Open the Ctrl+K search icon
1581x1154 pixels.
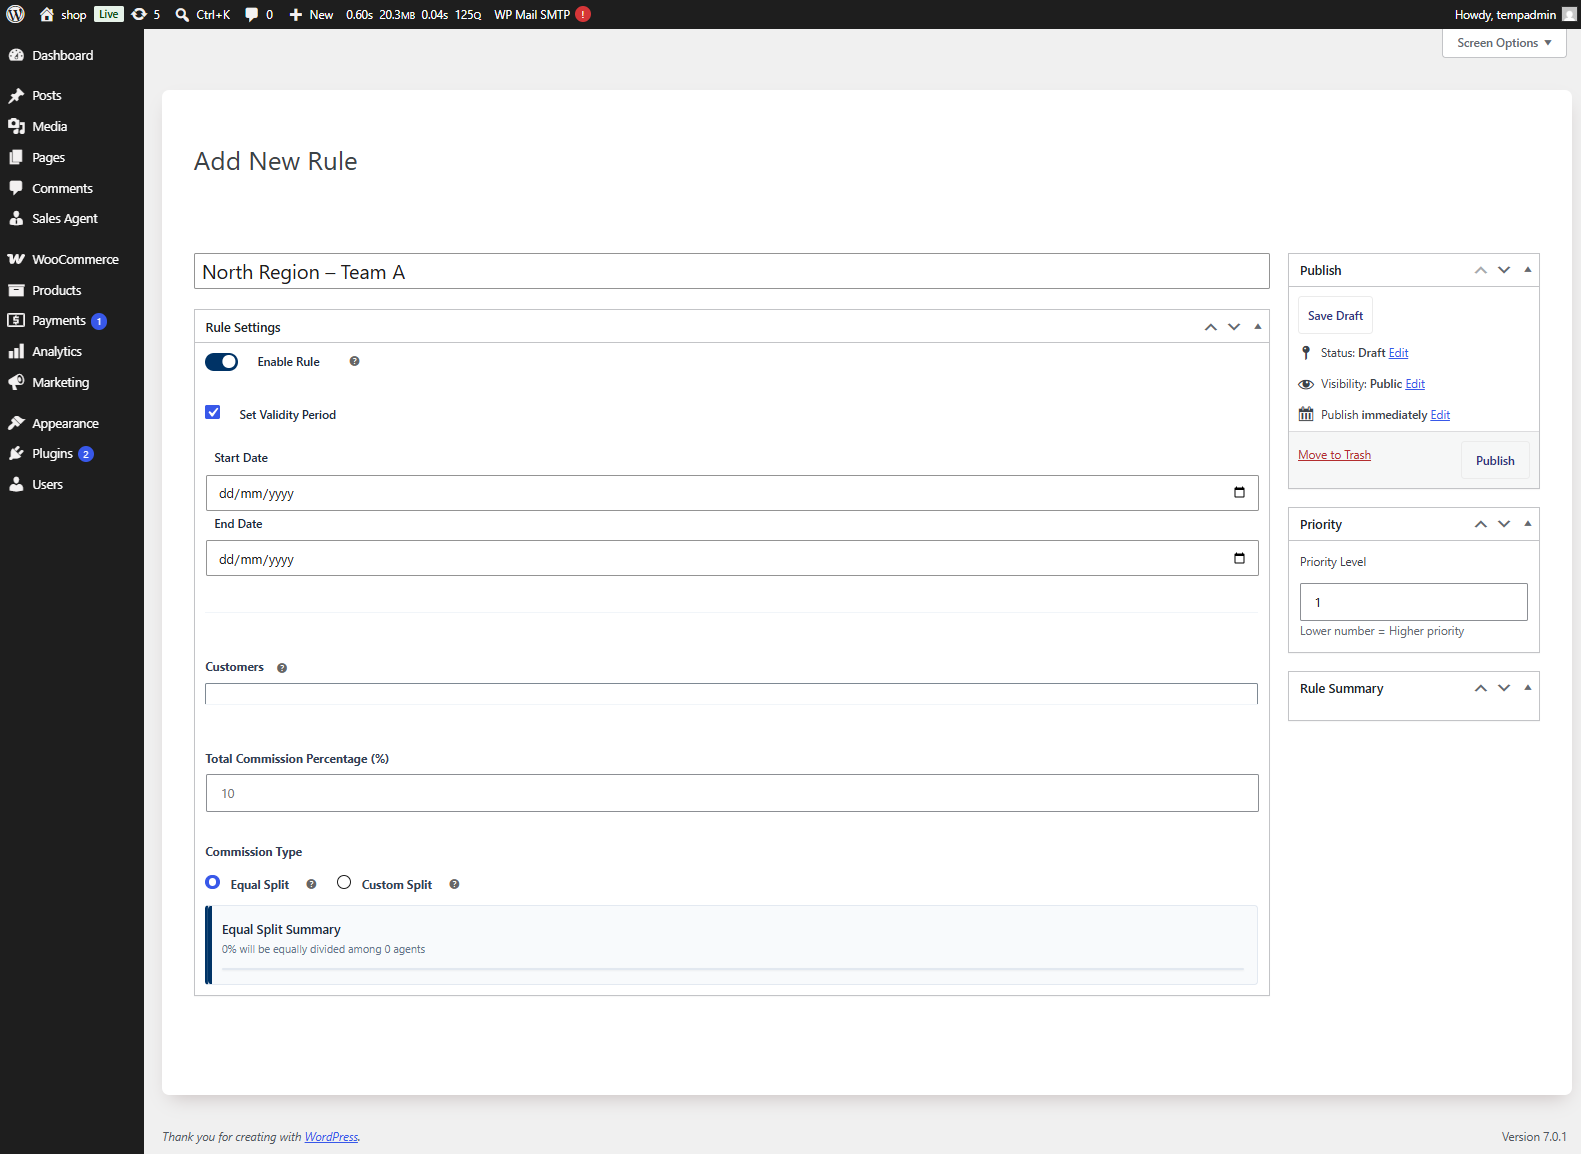click(182, 14)
